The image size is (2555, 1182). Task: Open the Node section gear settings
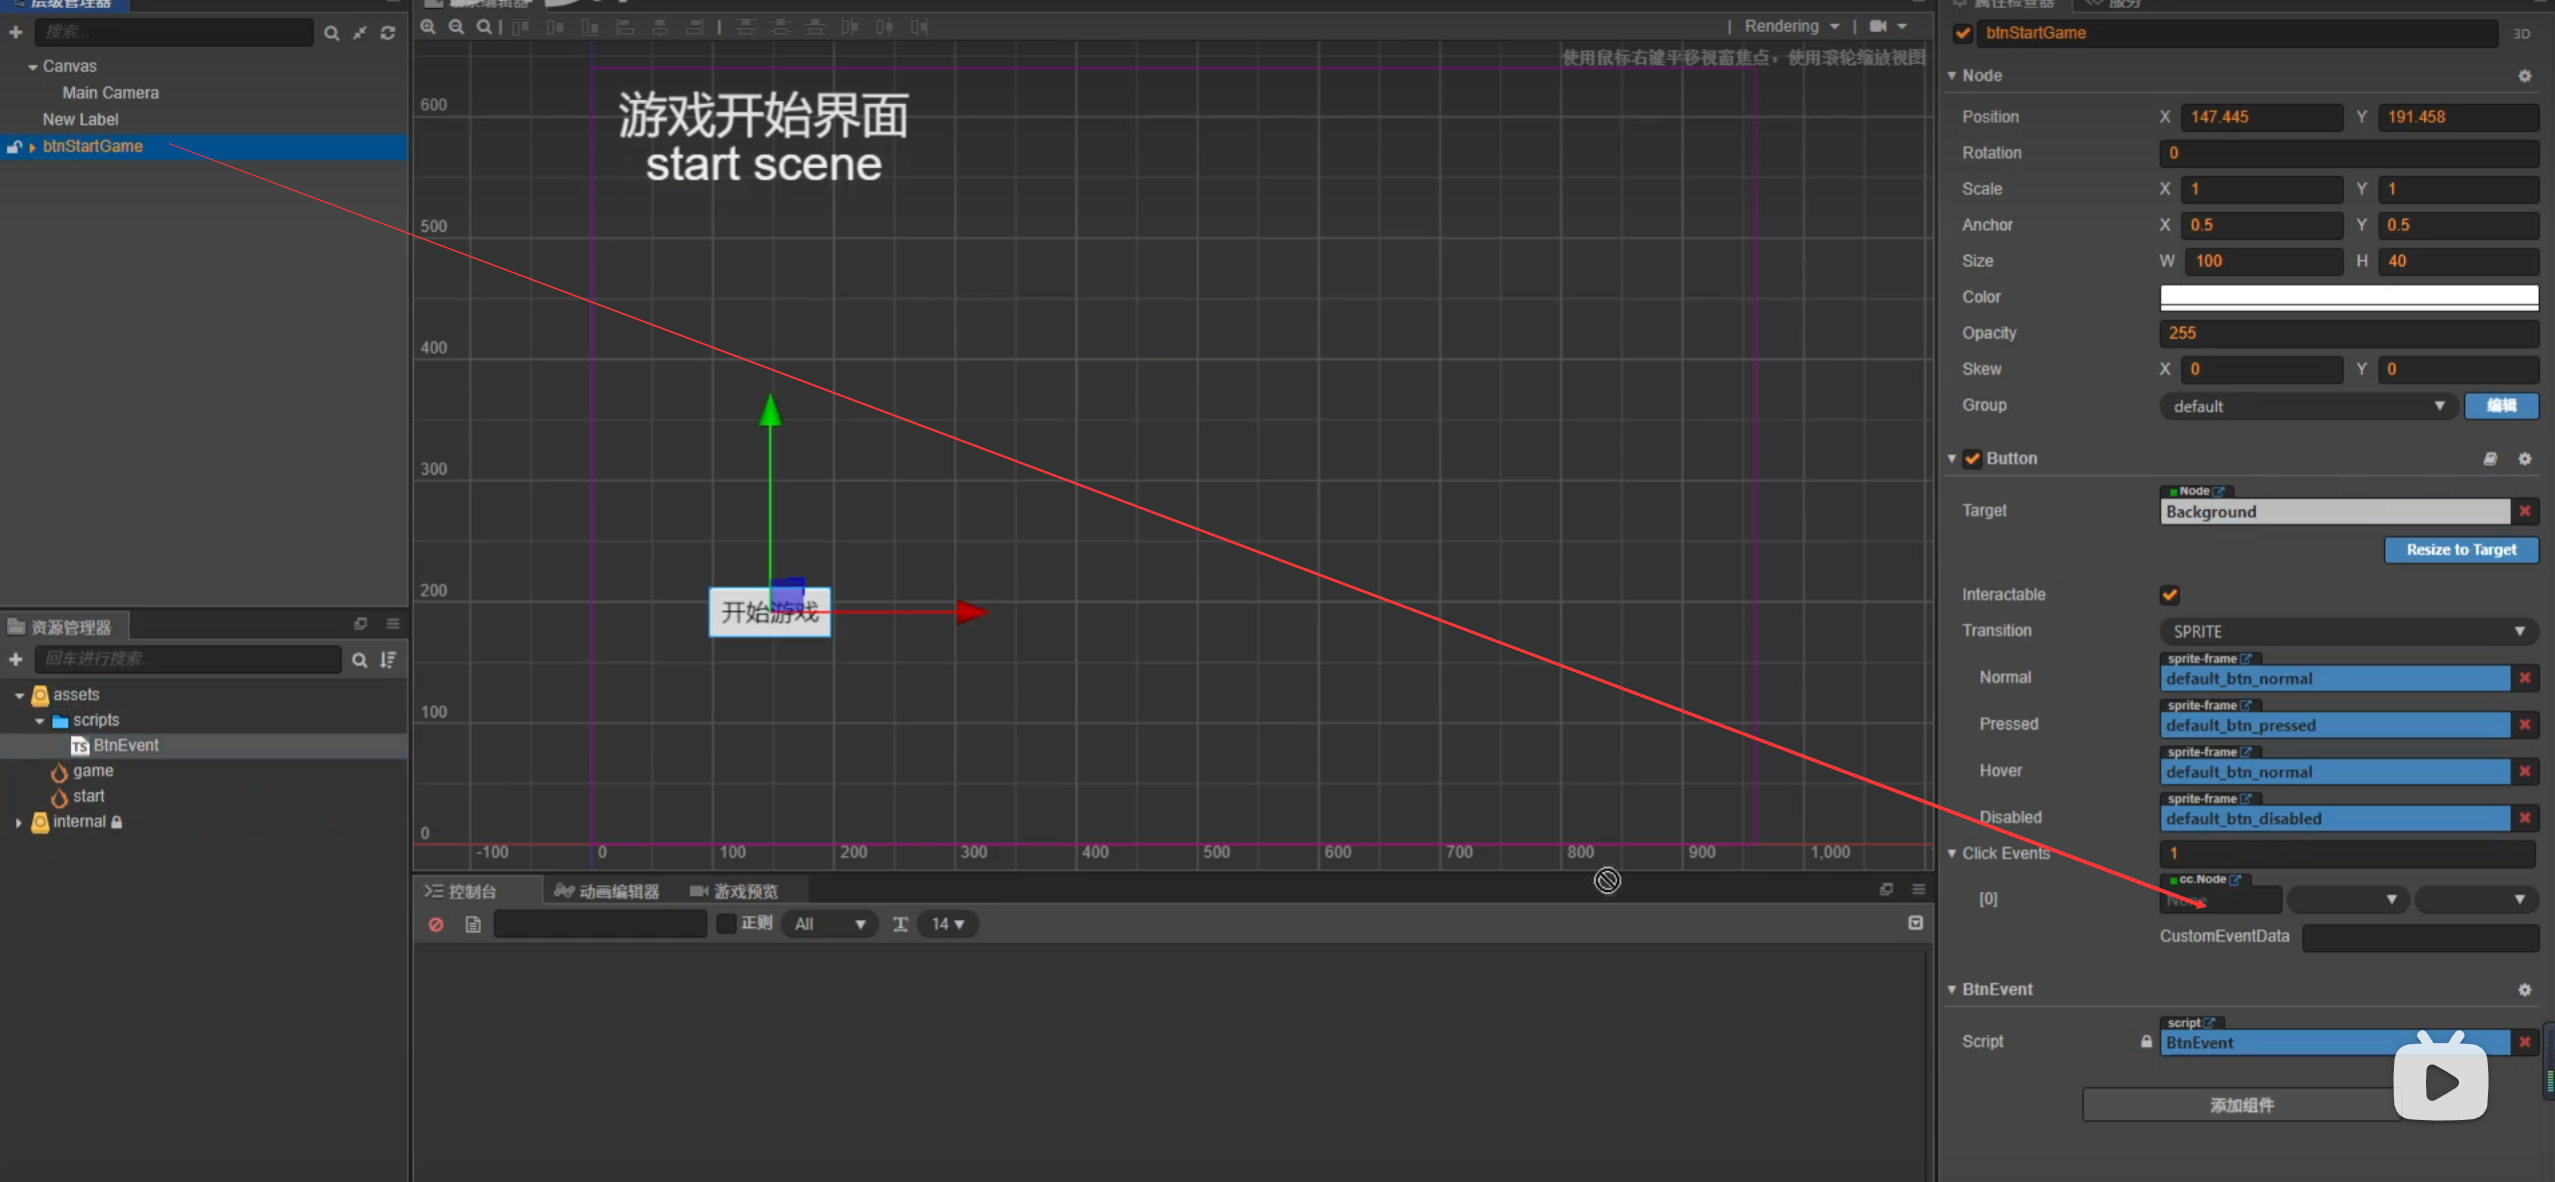(2525, 76)
